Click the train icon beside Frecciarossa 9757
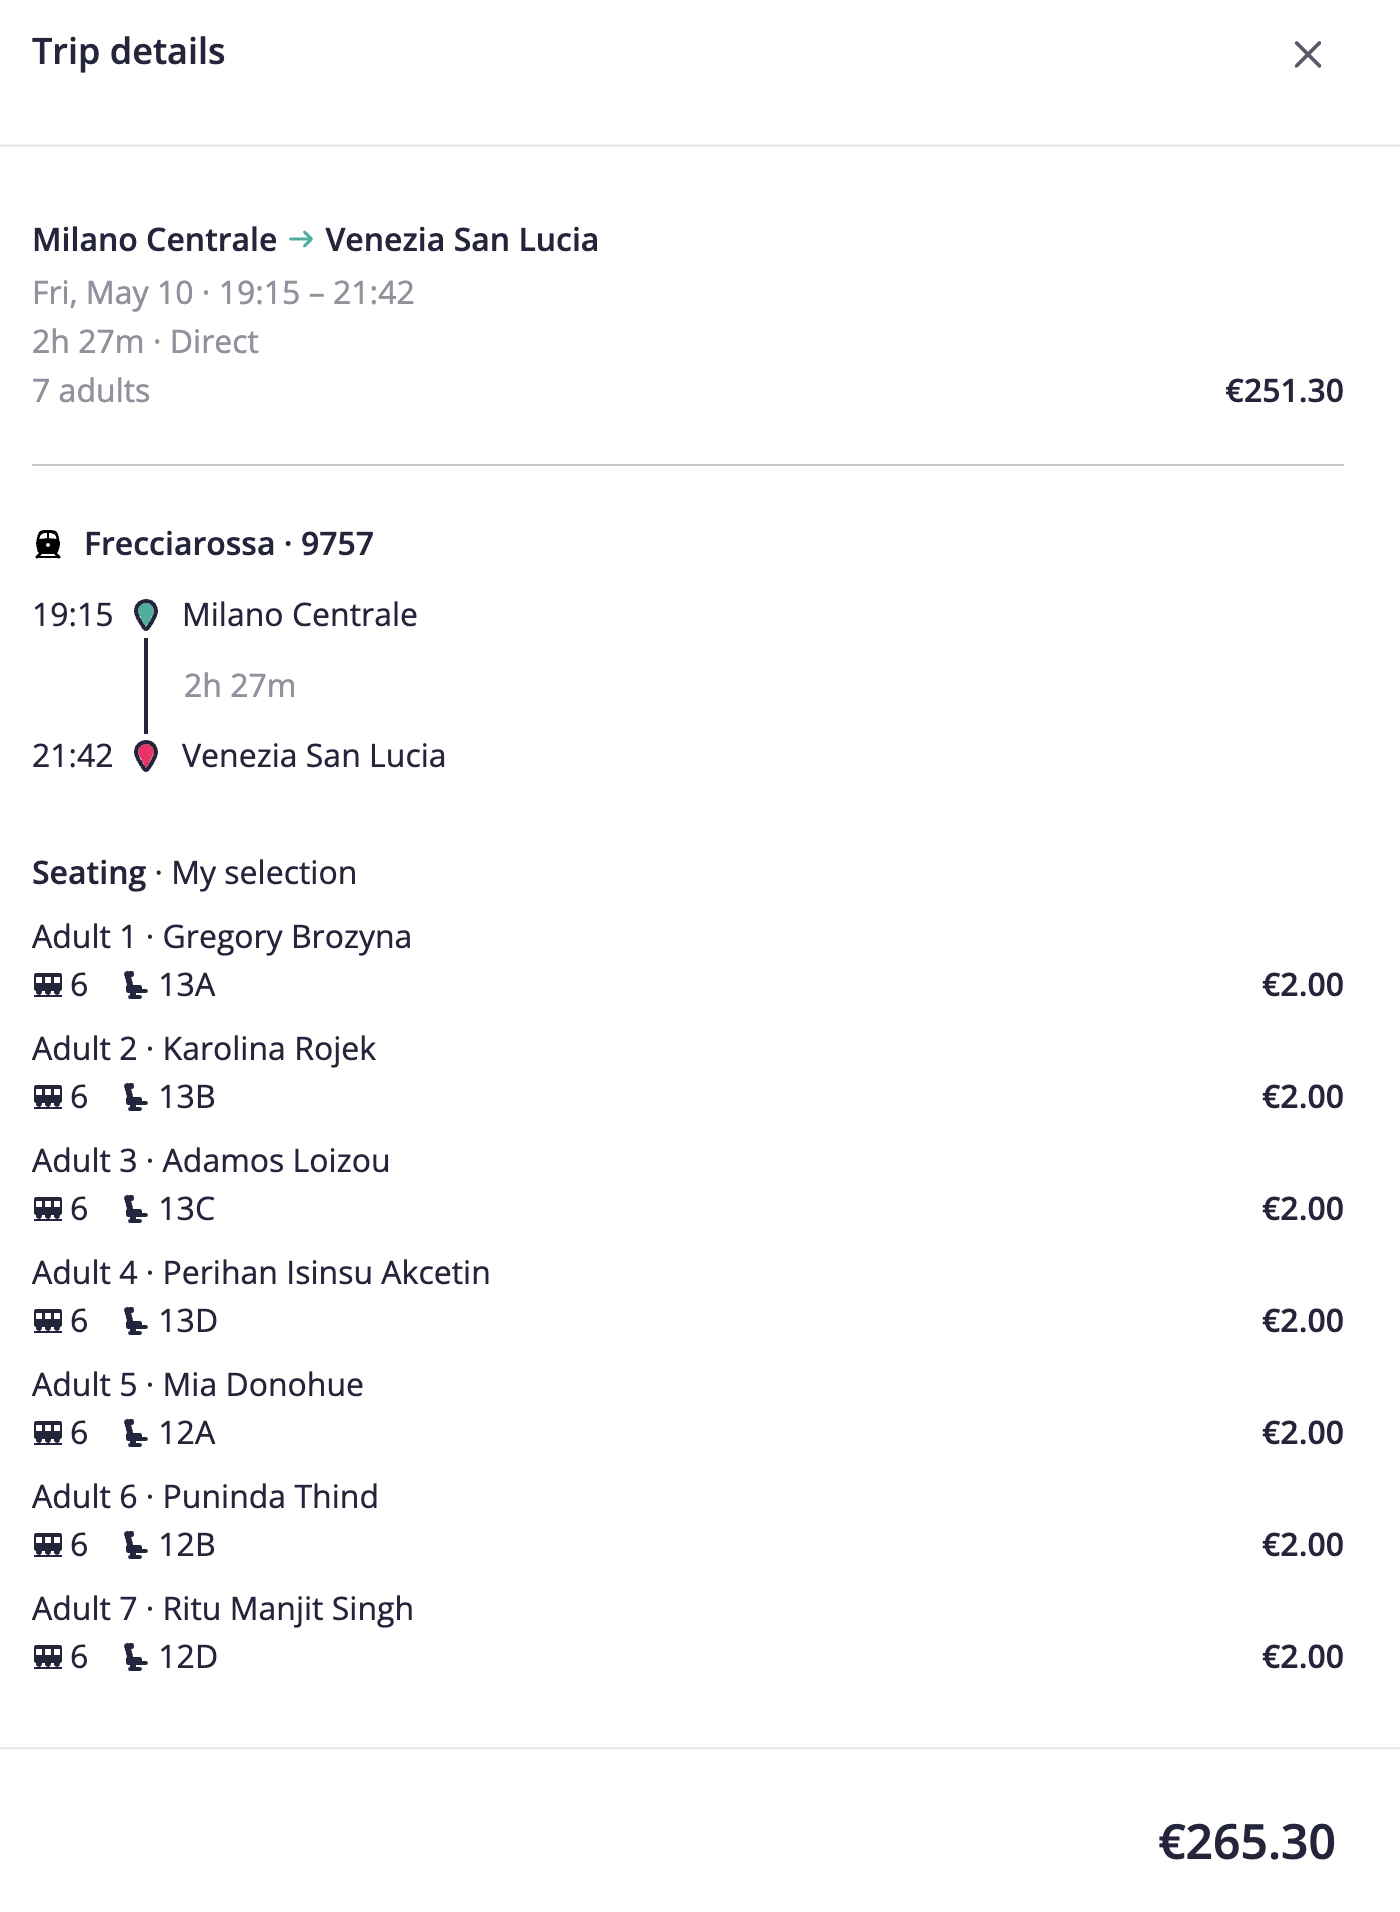 click(x=48, y=544)
